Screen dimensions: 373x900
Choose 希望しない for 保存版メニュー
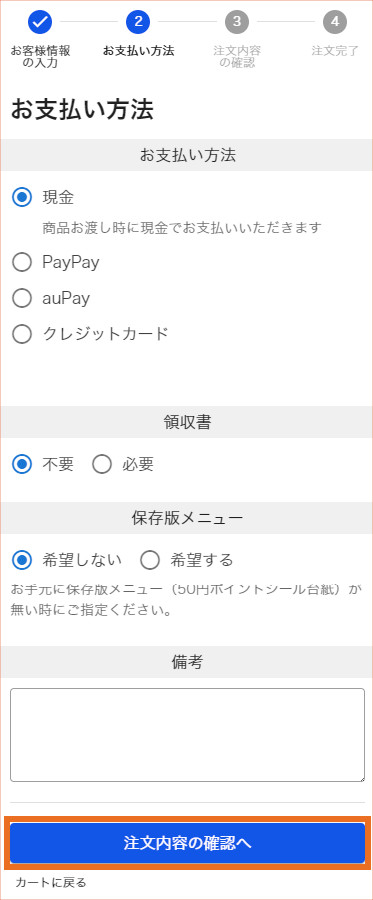pyautogui.click(x=22, y=560)
